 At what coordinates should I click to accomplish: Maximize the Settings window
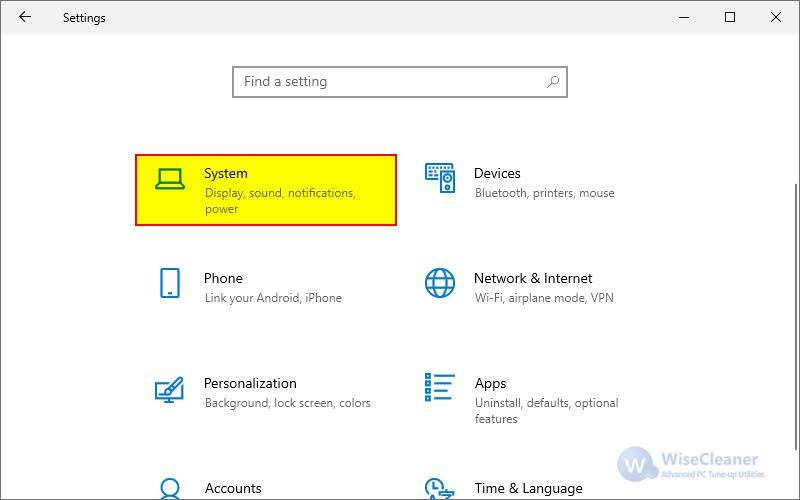coord(730,17)
